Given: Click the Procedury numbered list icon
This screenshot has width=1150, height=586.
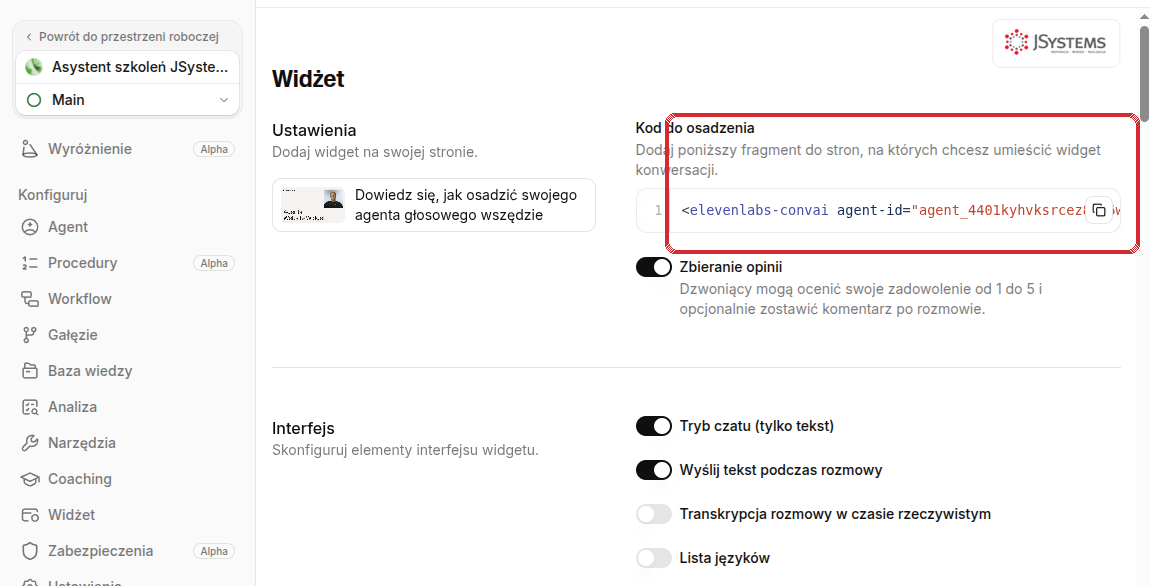Looking at the screenshot, I should pyautogui.click(x=29, y=263).
